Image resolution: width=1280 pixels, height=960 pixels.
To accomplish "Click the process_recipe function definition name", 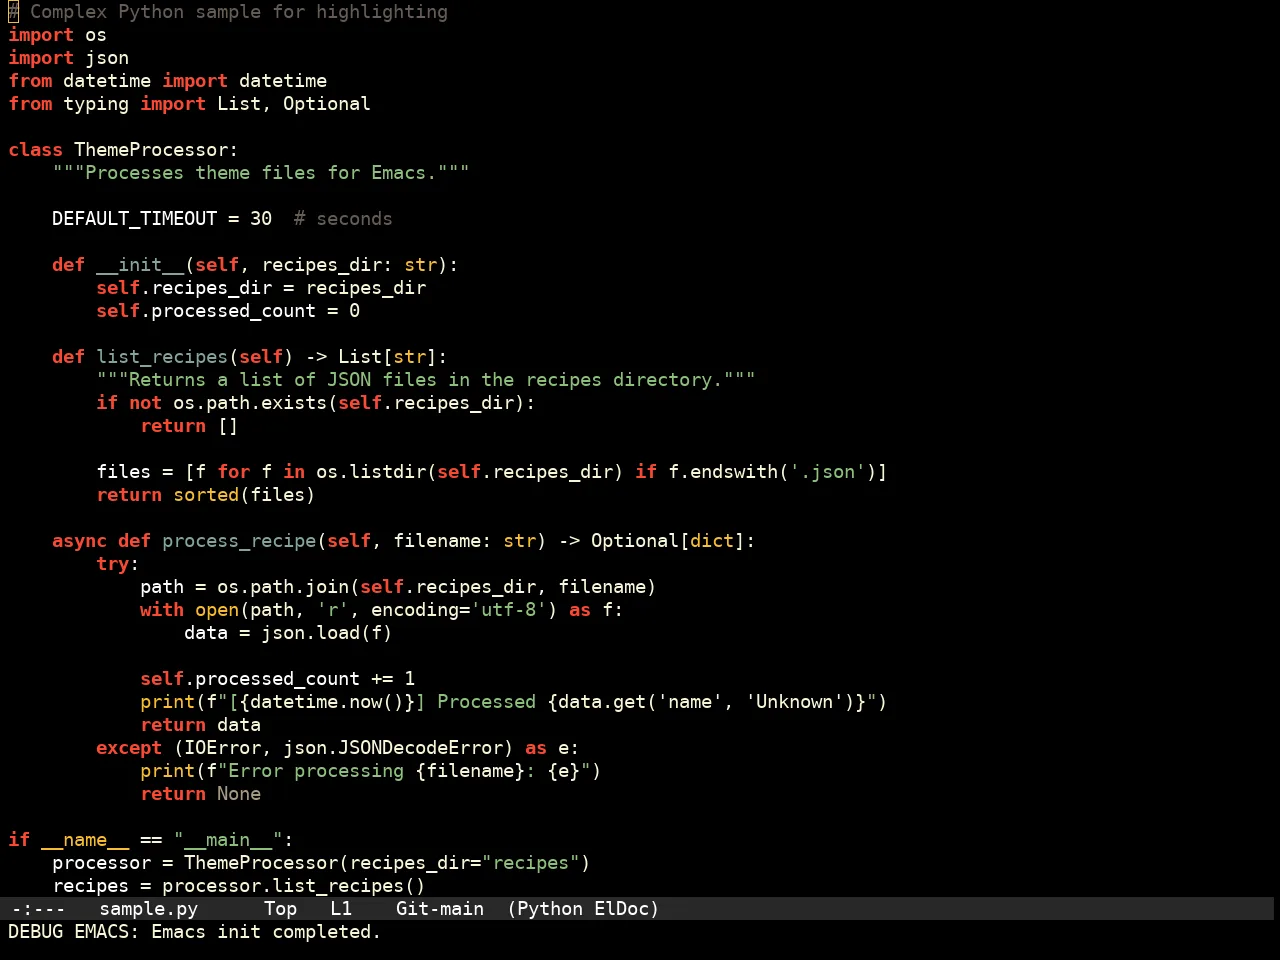I will pyautogui.click(x=239, y=541).
